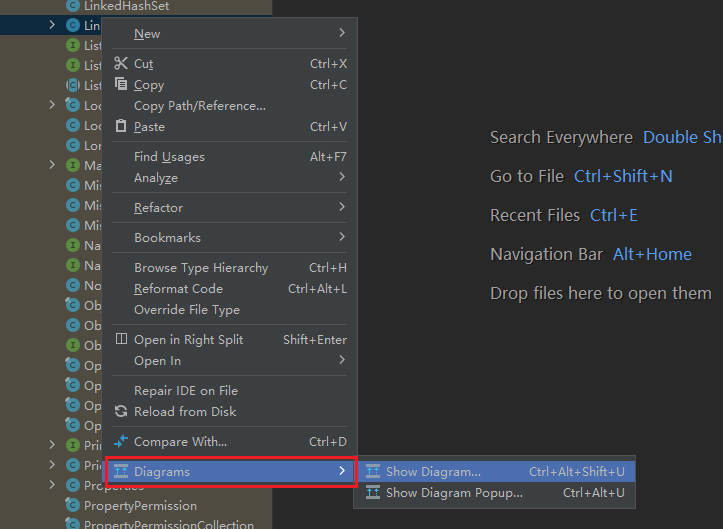Select PropertyPermission class in tree
The height and width of the screenshot is (529, 723).
tap(140, 506)
